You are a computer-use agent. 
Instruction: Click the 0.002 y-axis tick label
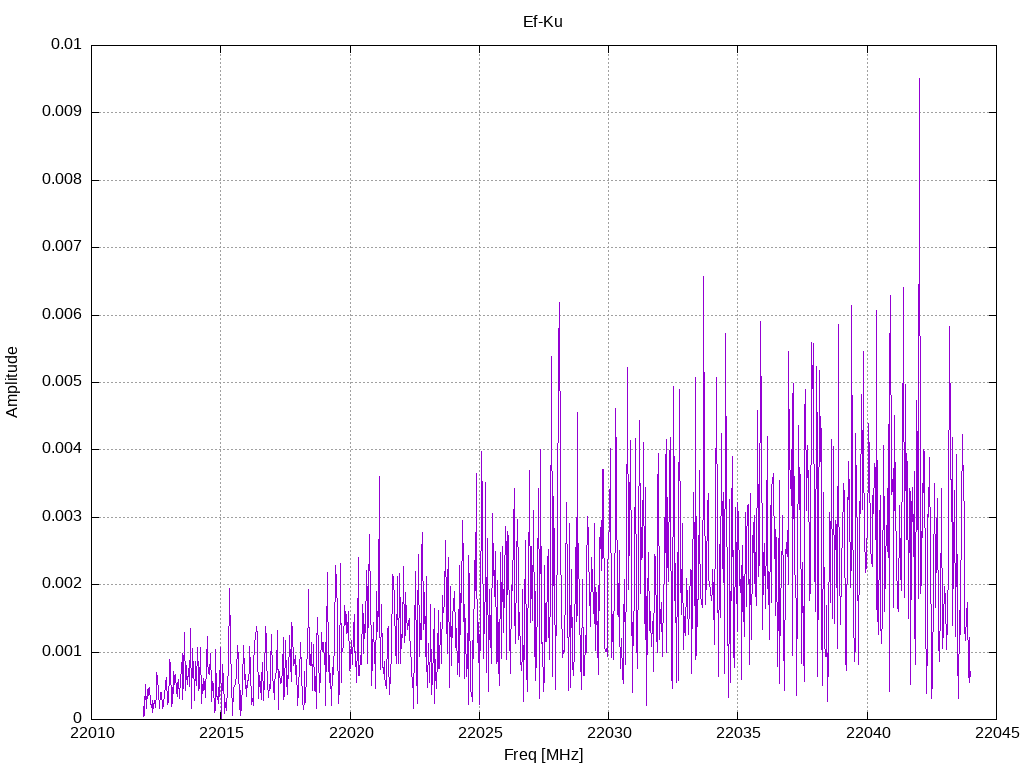pyautogui.click(x=61, y=584)
